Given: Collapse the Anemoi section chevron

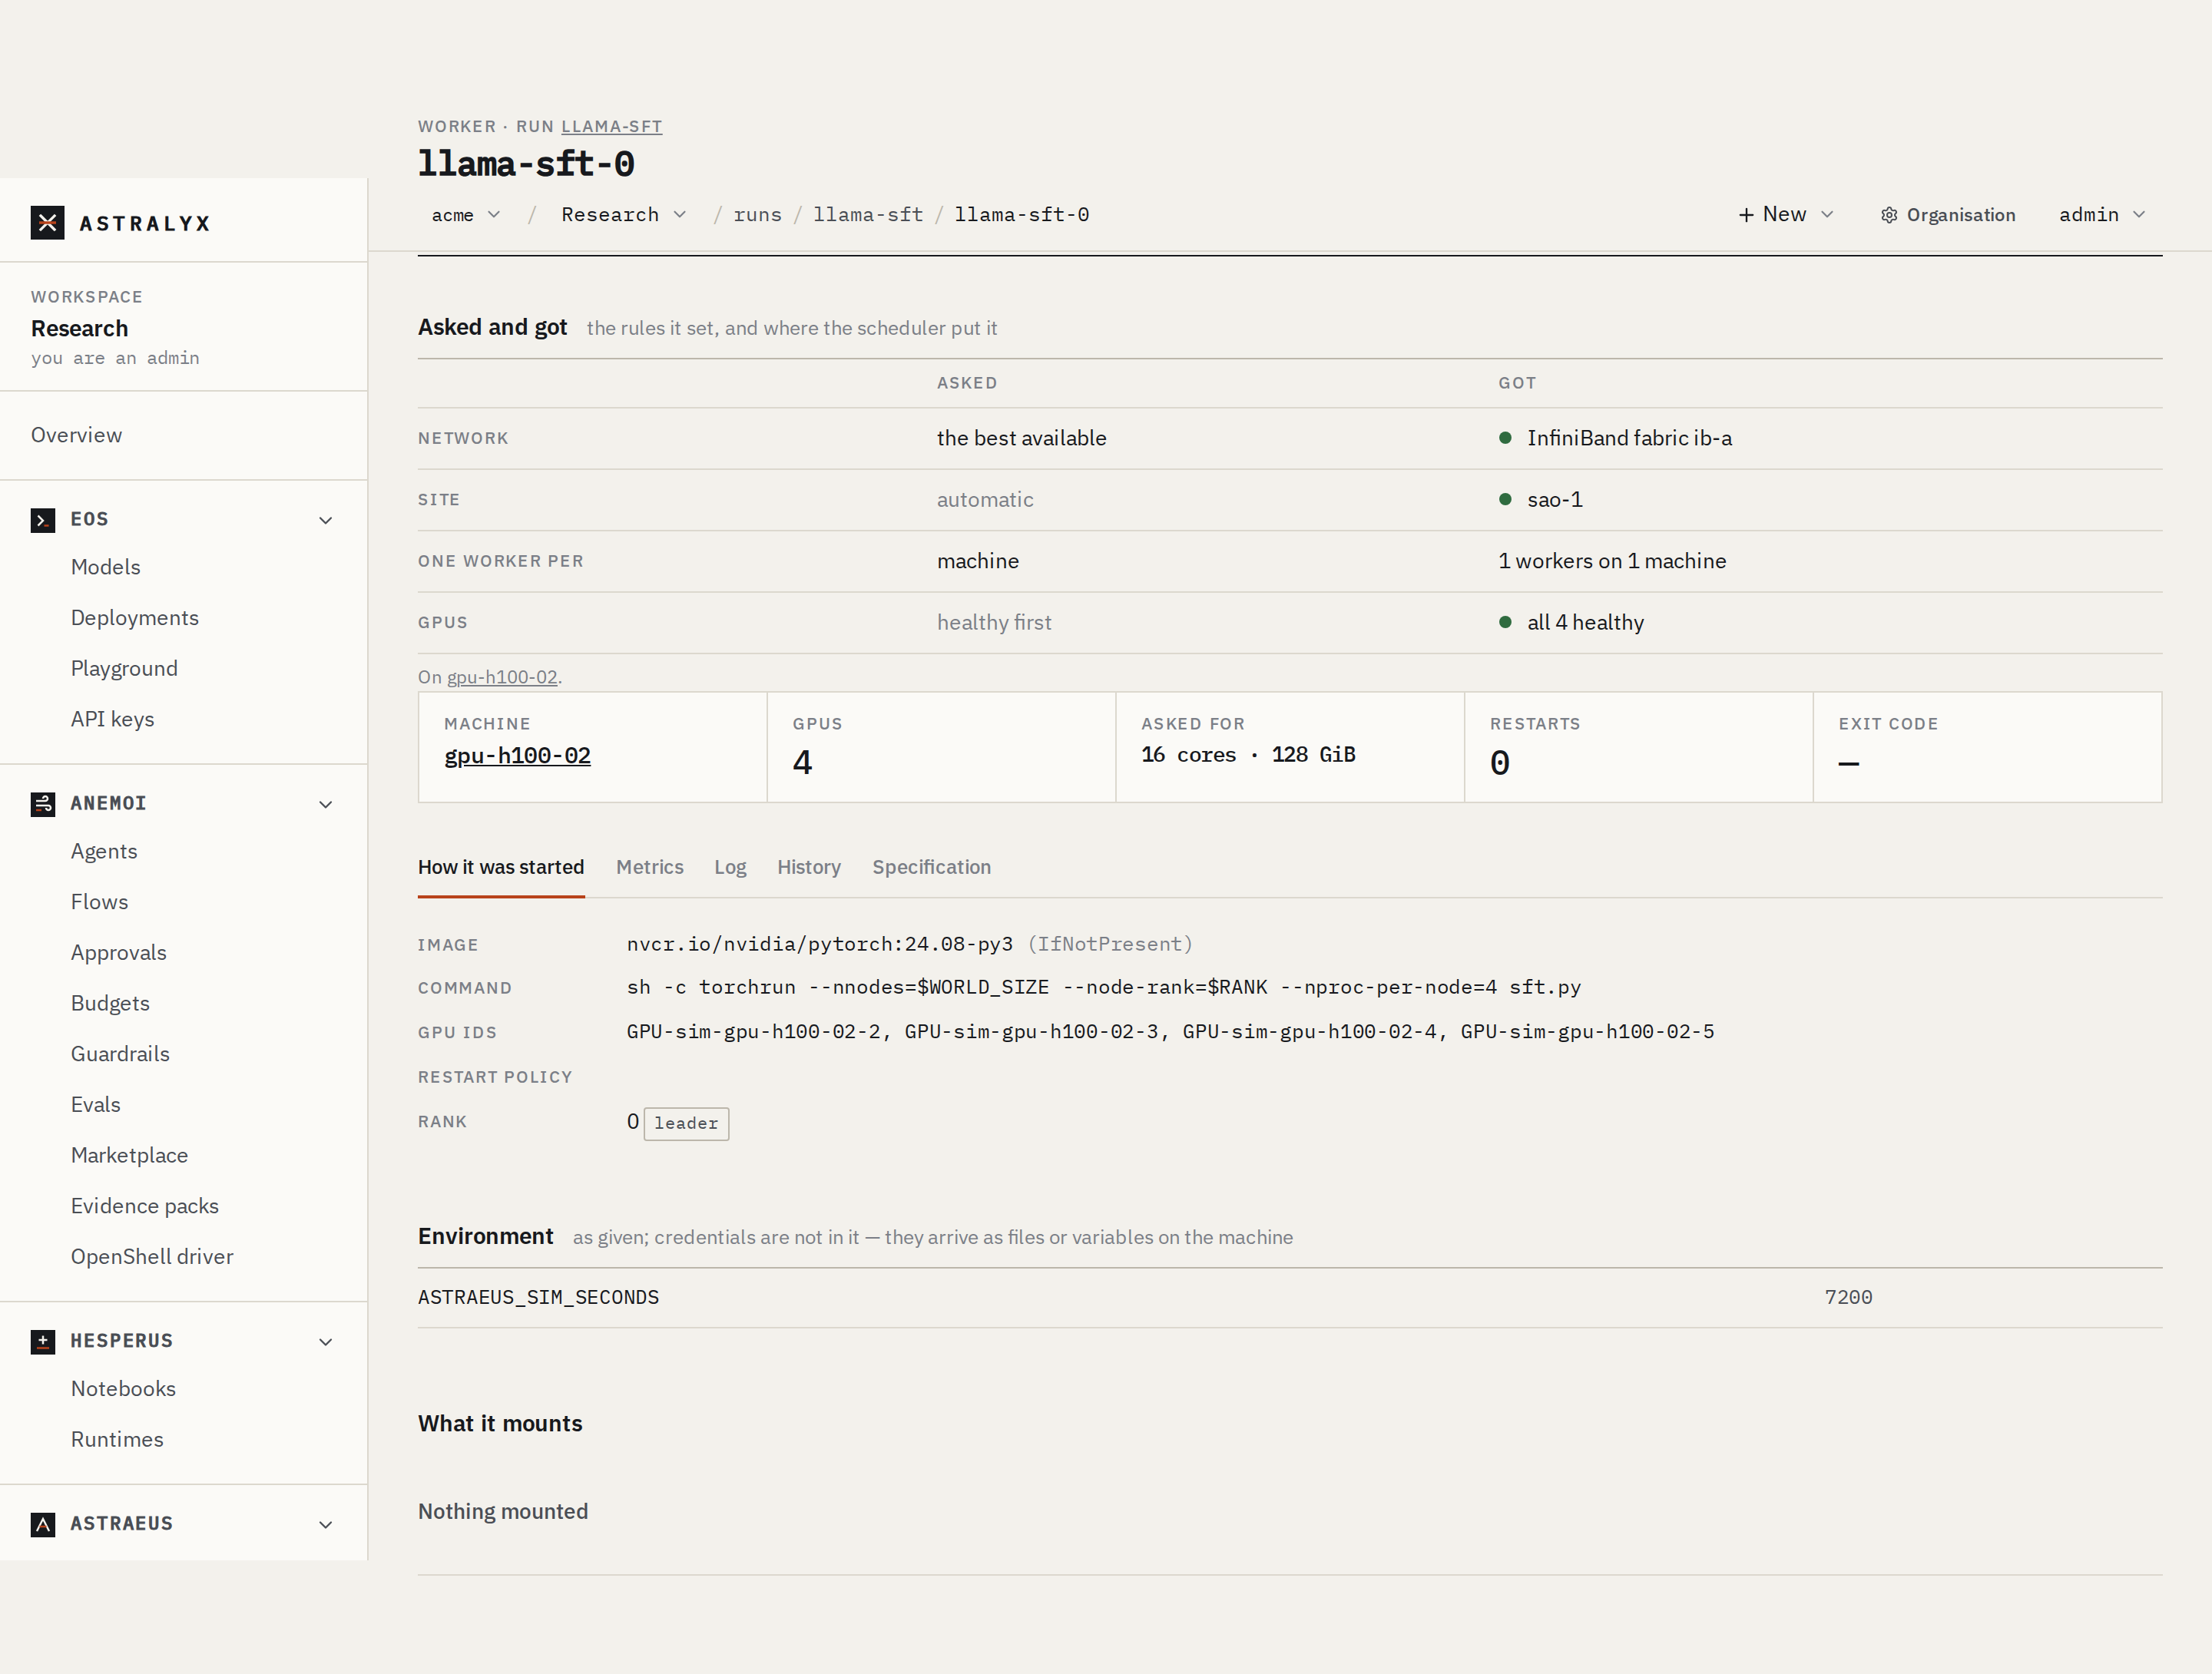Looking at the screenshot, I should coord(325,804).
